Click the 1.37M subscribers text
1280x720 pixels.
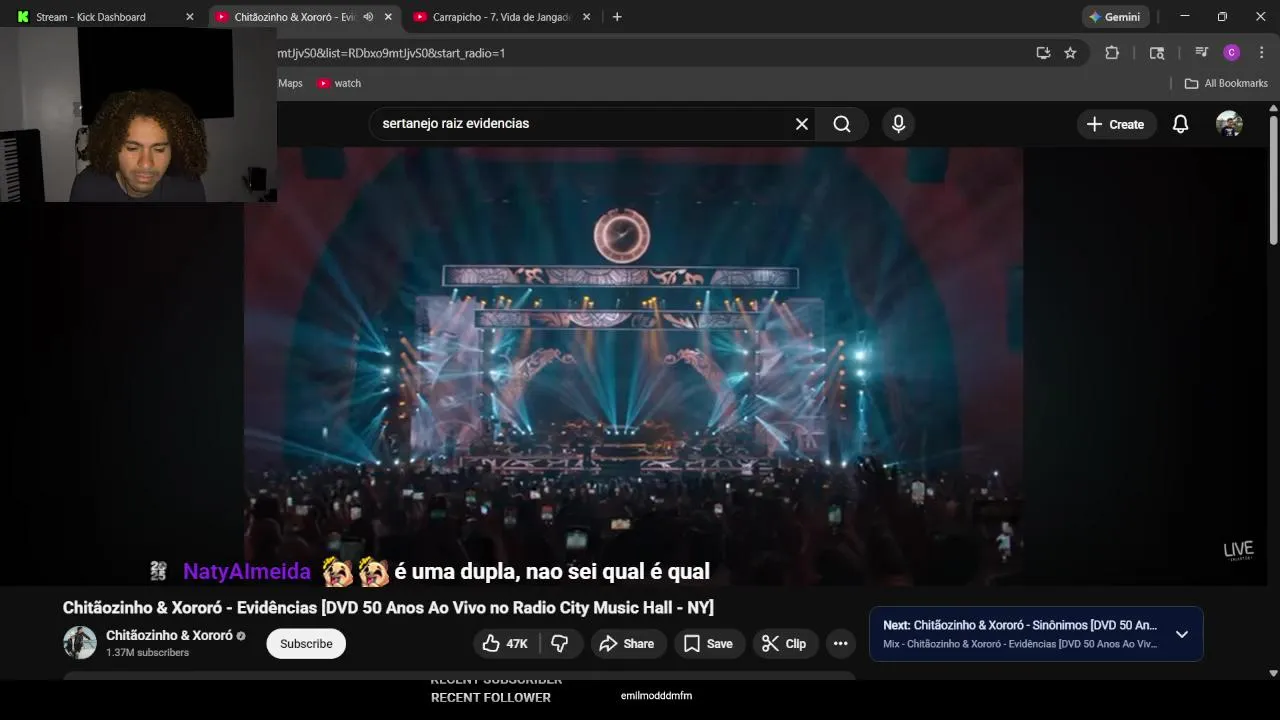pos(147,652)
